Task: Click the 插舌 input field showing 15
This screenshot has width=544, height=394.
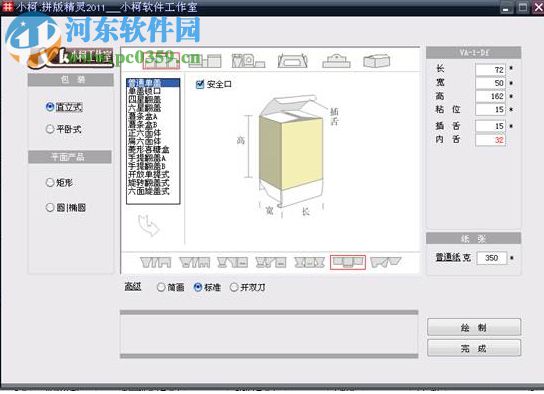Action: [x=490, y=126]
